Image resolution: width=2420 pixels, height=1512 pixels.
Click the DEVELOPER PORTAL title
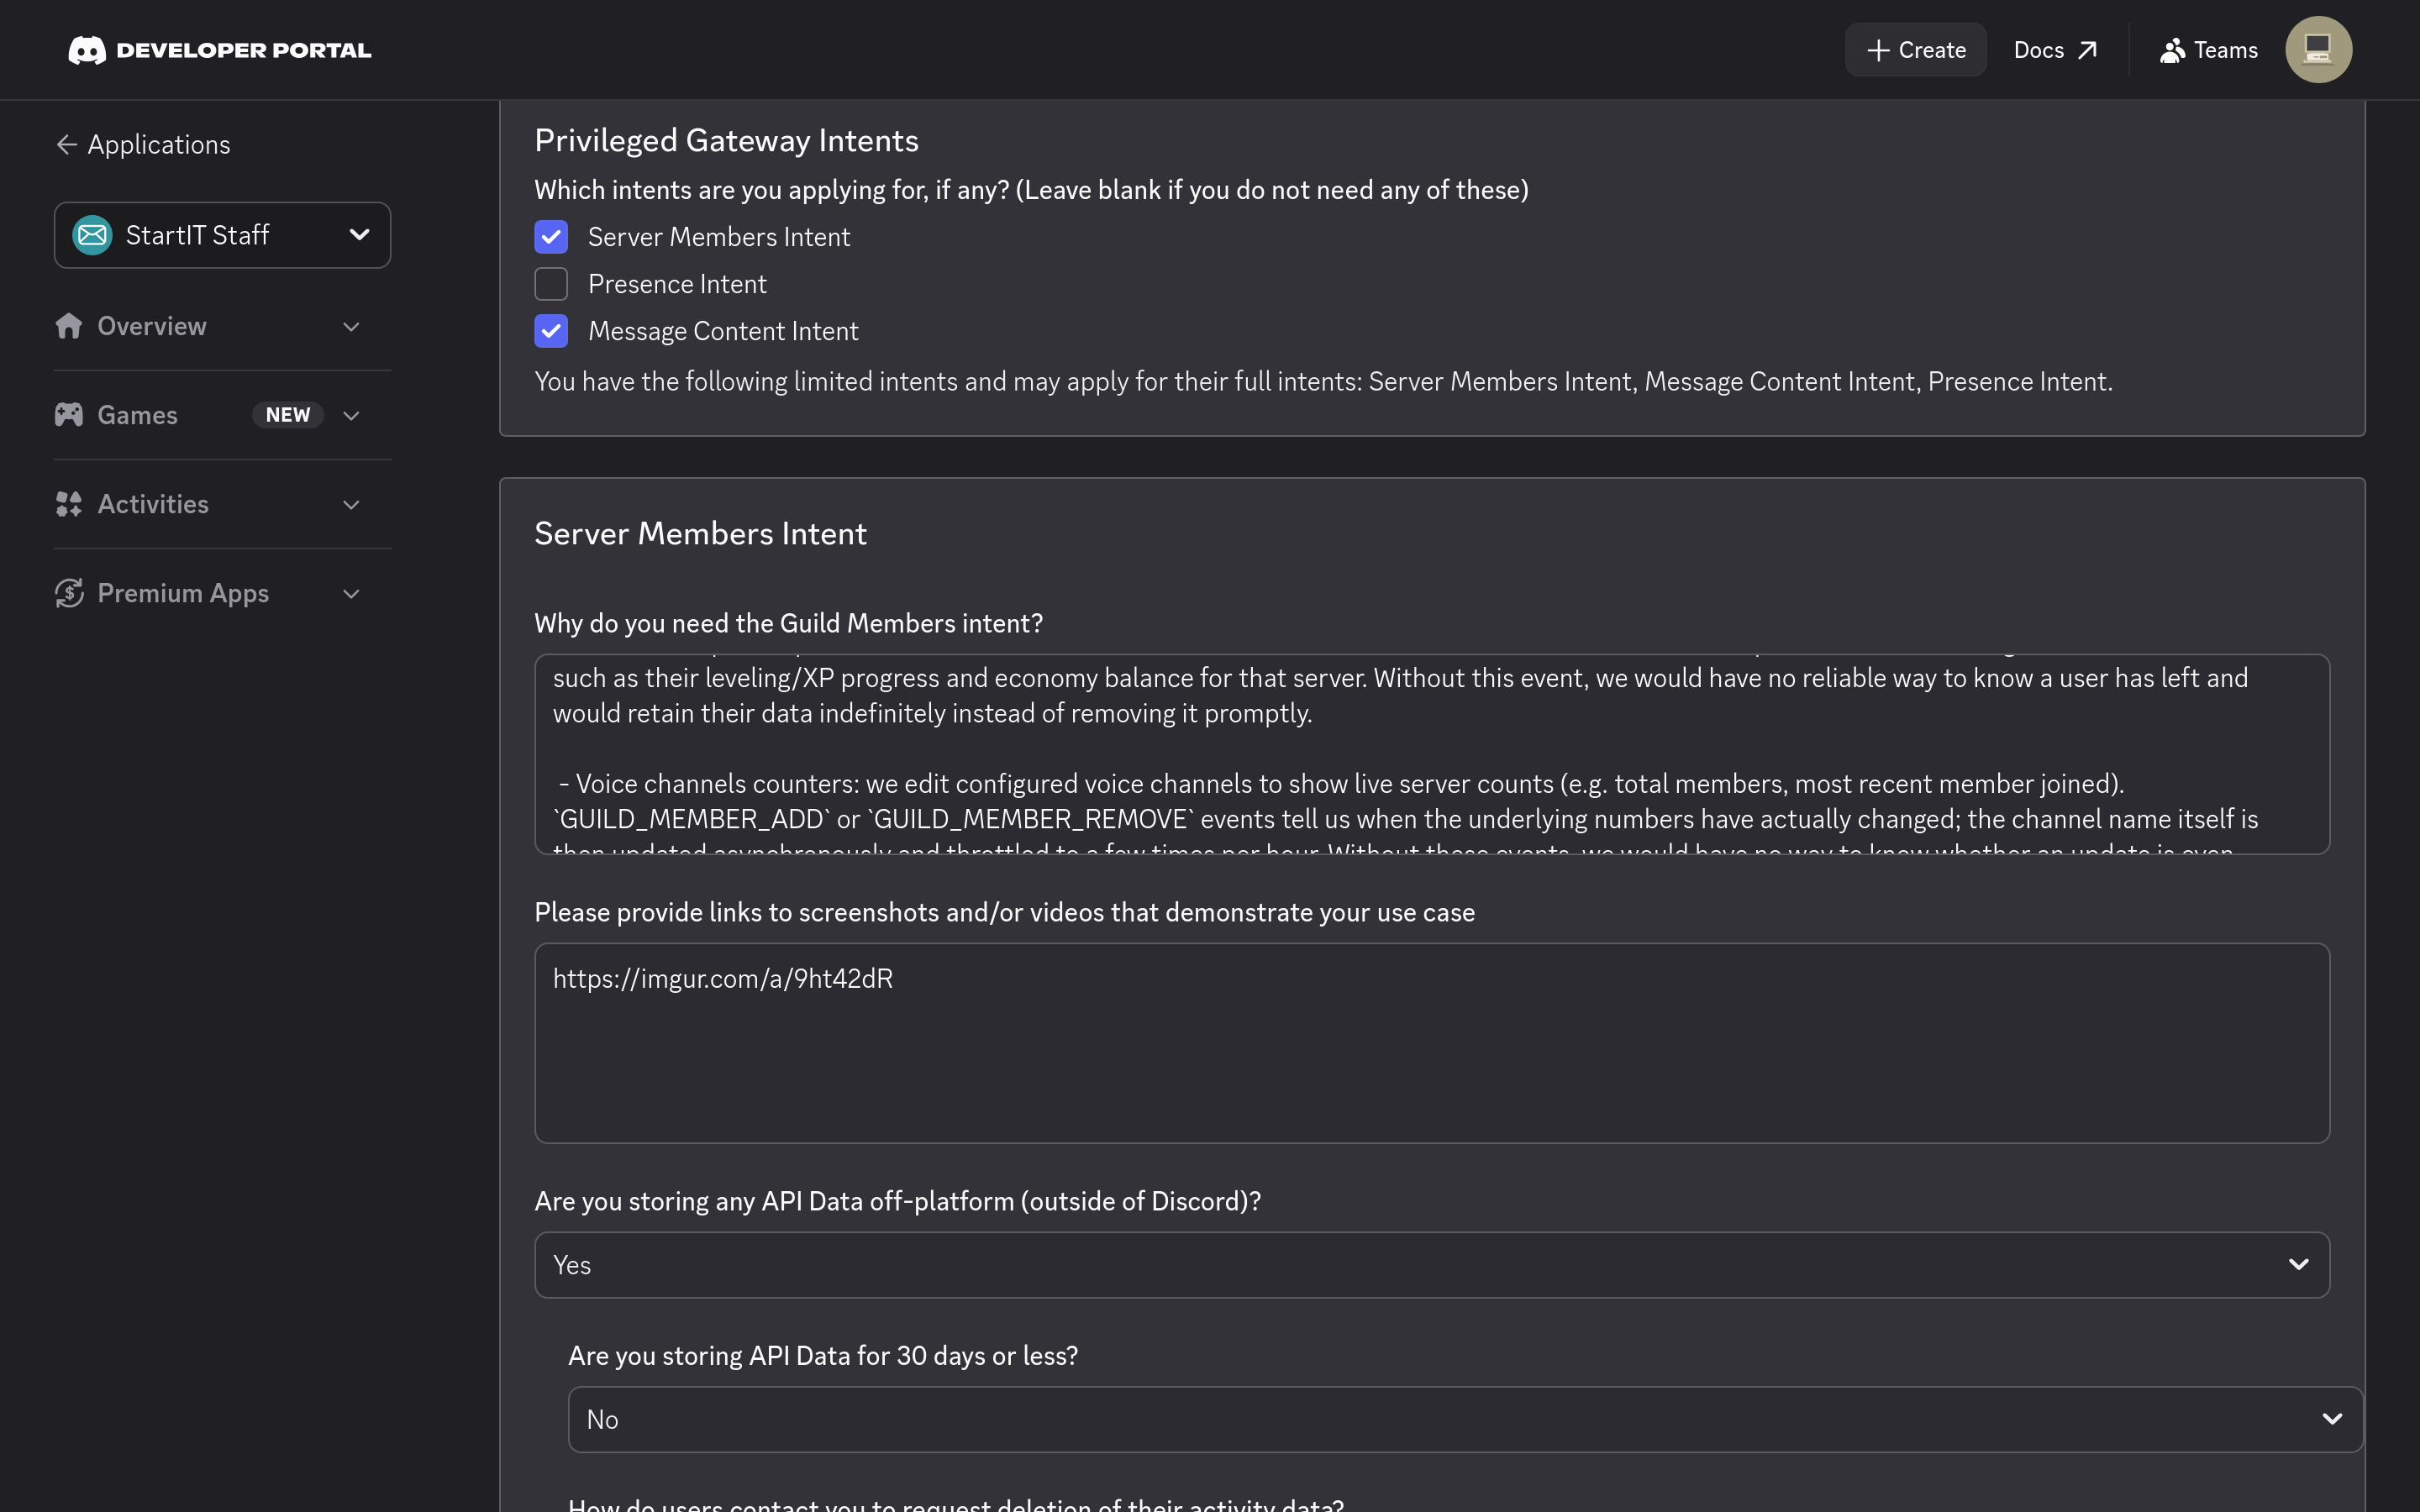244,50
